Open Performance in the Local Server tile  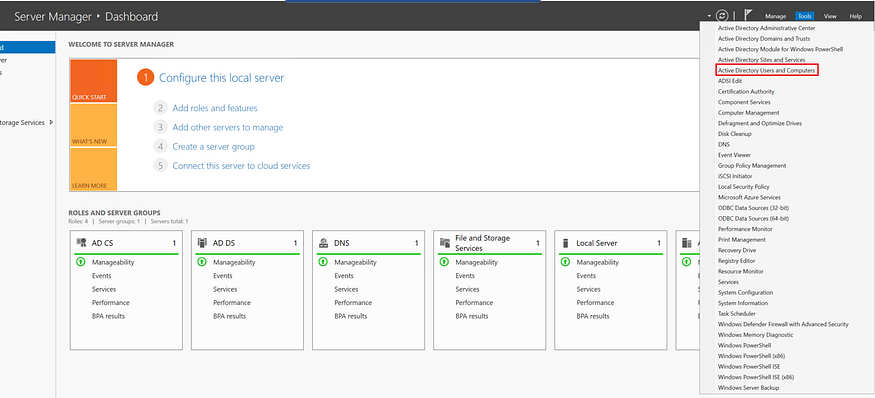pyautogui.click(x=595, y=303)
